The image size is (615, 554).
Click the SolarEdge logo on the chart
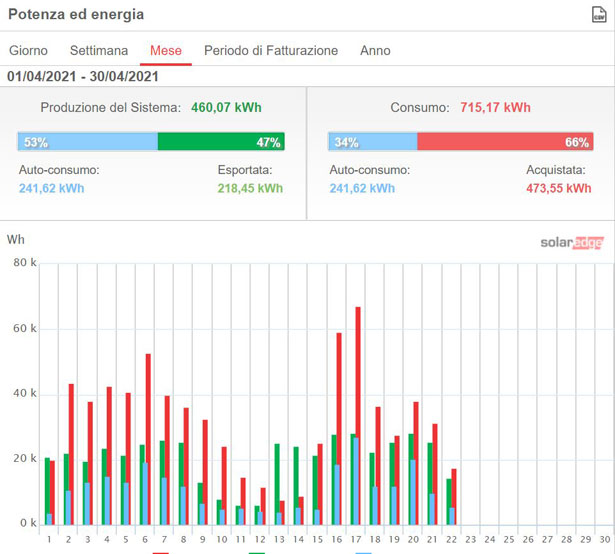click(572, 241)
